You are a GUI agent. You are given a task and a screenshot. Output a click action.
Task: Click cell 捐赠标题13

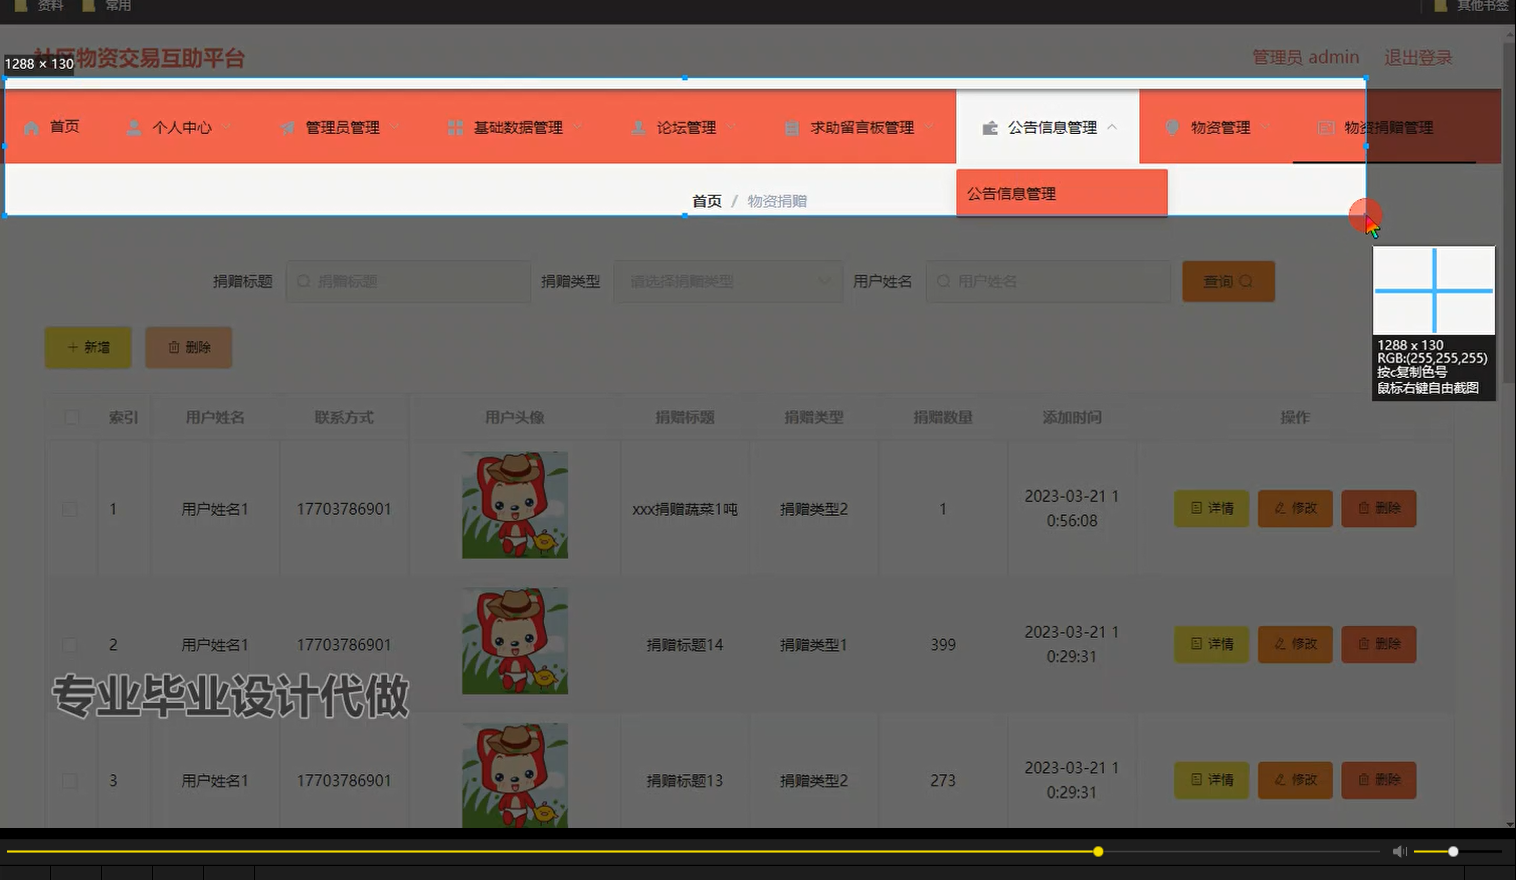pyautogui.click(x=685, y=781)
